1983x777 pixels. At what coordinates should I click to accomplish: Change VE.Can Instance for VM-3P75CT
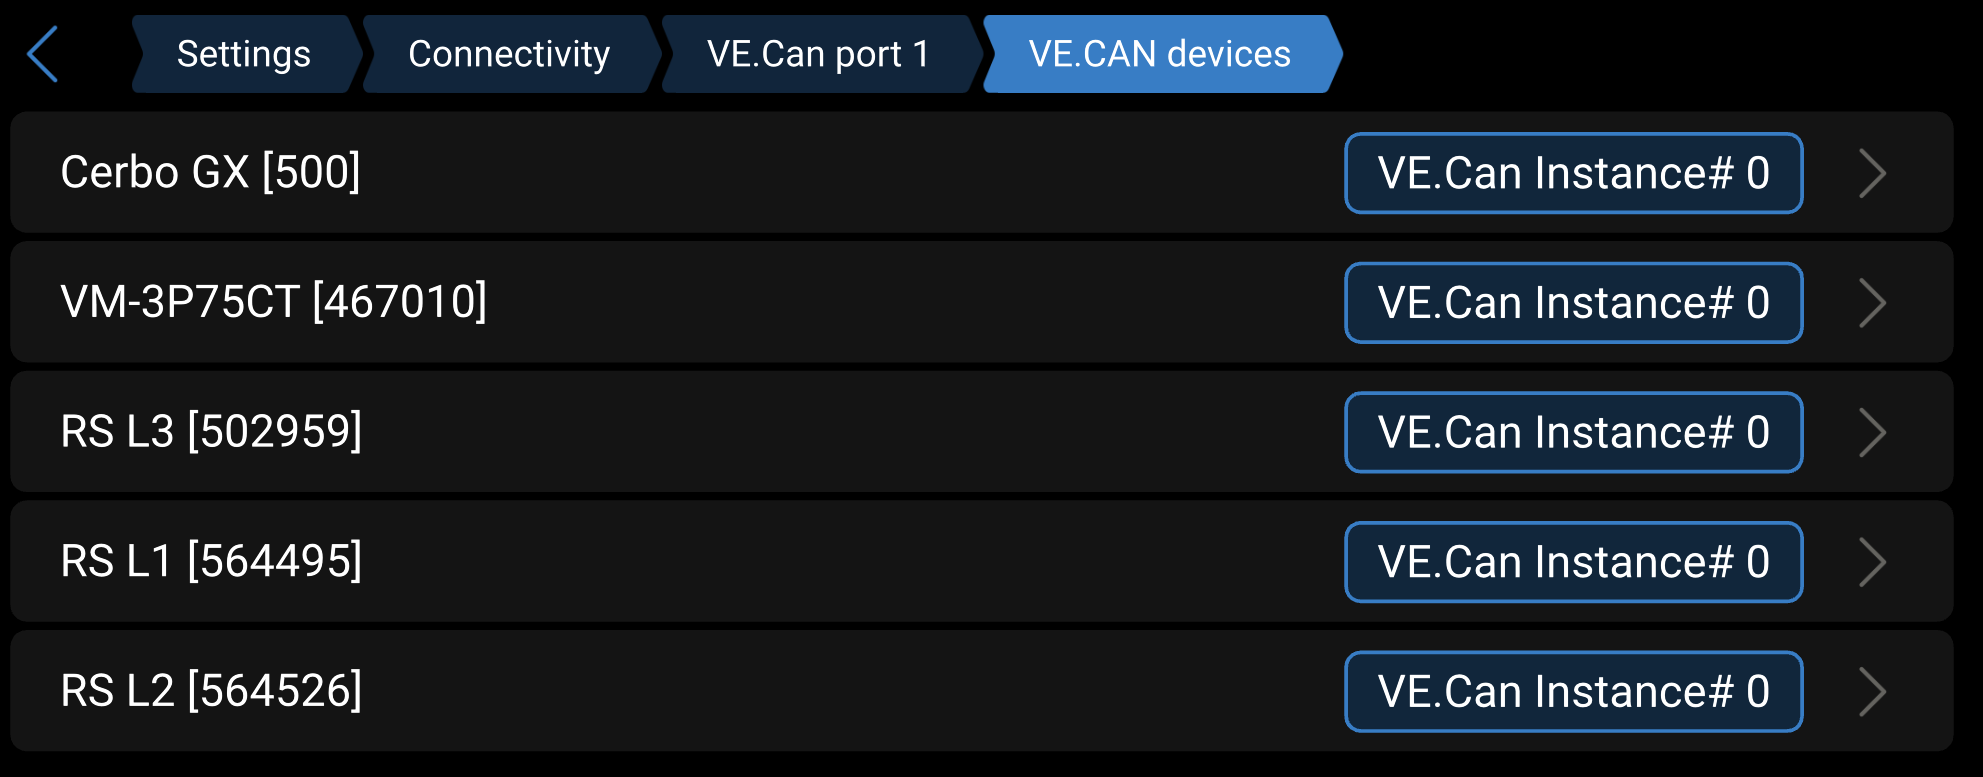pyautogui.click(x=1573, y=303)
